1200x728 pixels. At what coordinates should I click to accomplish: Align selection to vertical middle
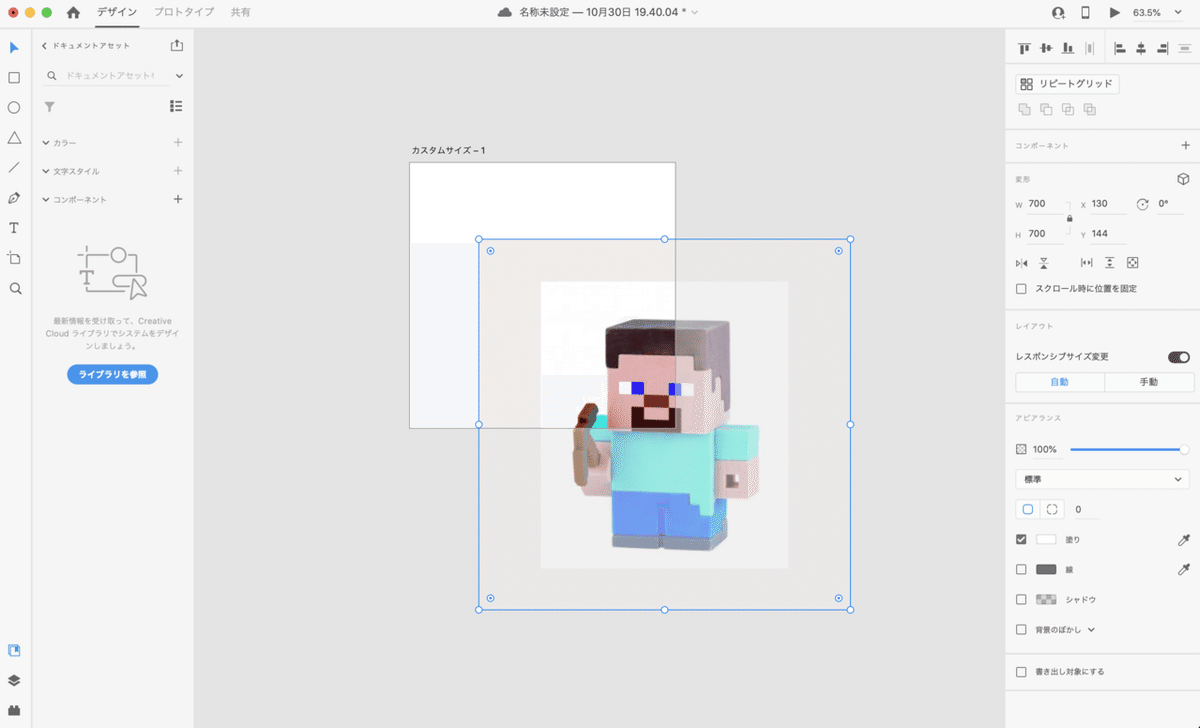pyautogui.click(x=1046, y=48)
